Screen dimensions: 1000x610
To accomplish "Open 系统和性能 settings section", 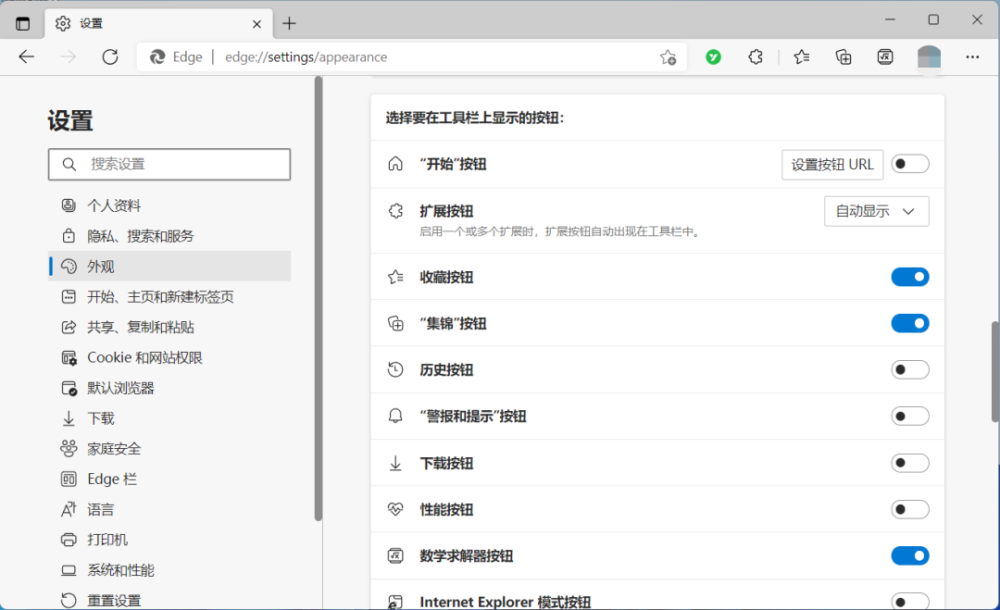I will coord(170,570).
